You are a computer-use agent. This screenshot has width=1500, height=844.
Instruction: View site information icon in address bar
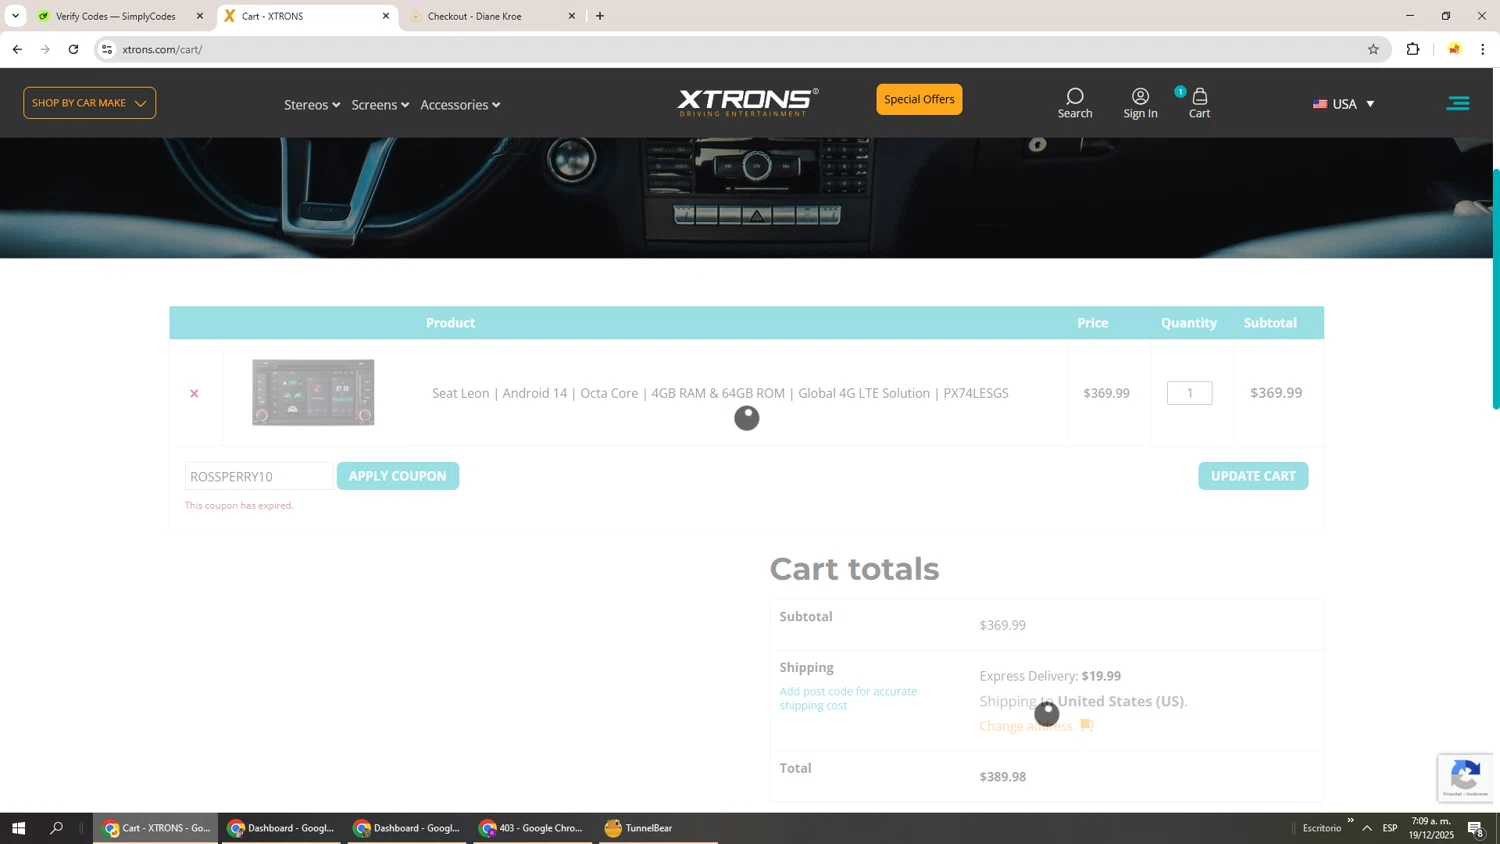pyautogui.click(x=107, y=49)
